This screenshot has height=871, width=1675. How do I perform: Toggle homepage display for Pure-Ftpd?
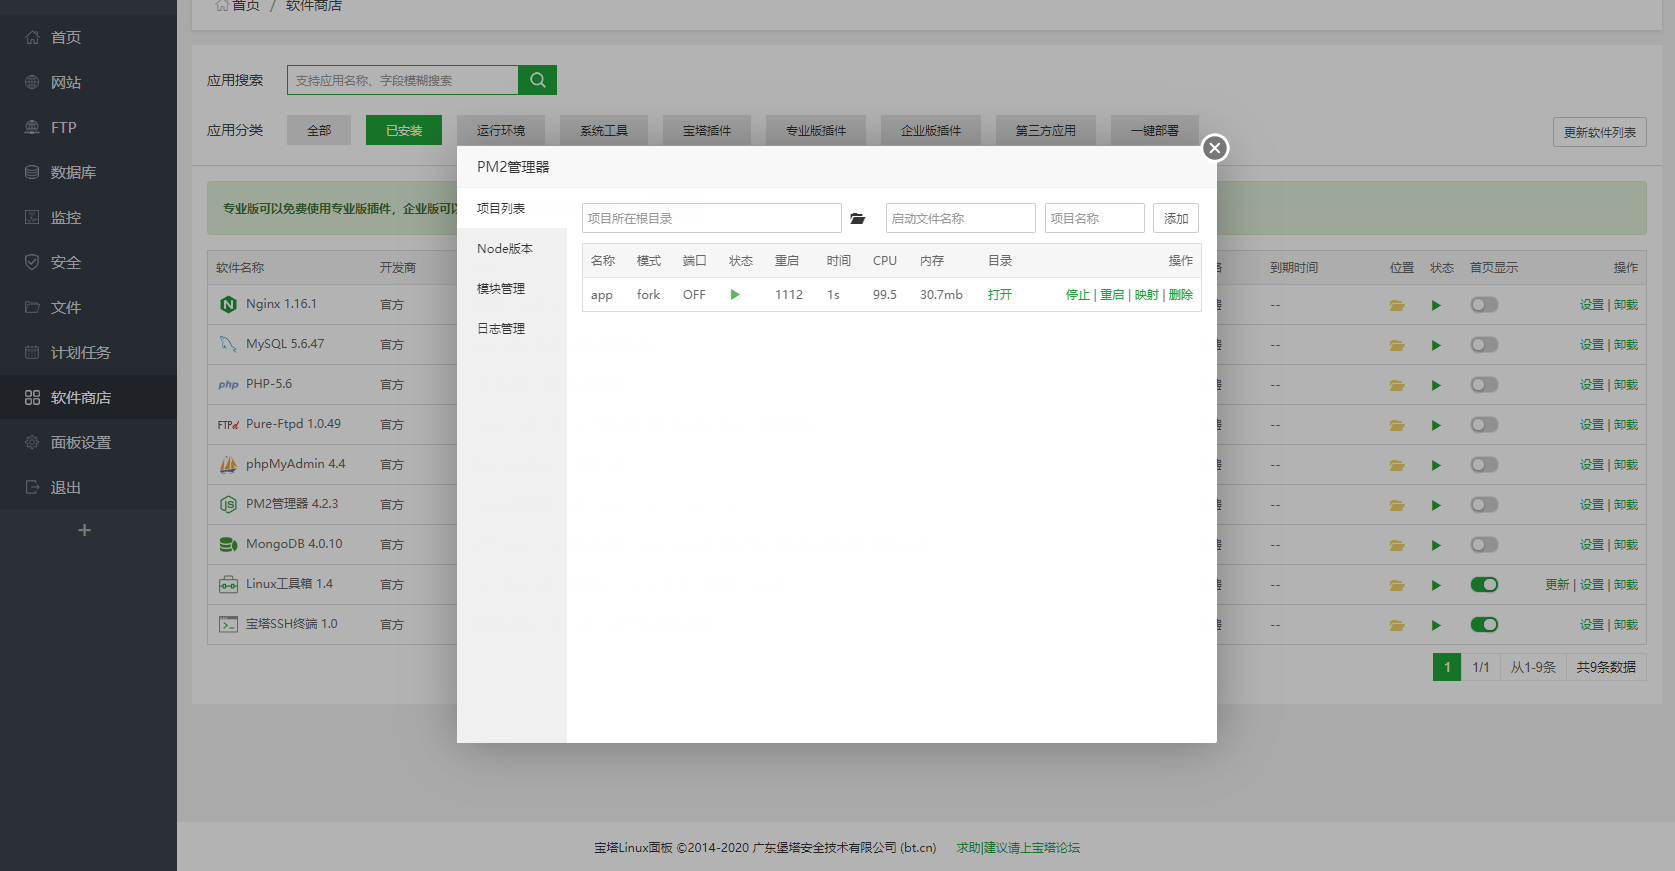click(x=1484, y=424)
